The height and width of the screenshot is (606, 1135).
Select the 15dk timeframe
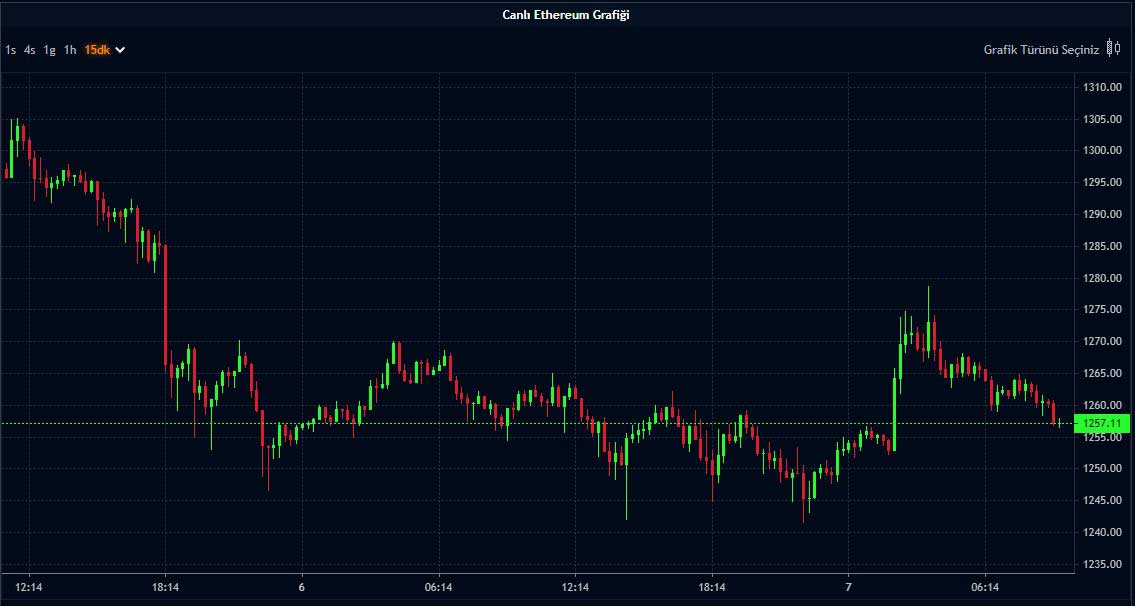tap(97, 50)
